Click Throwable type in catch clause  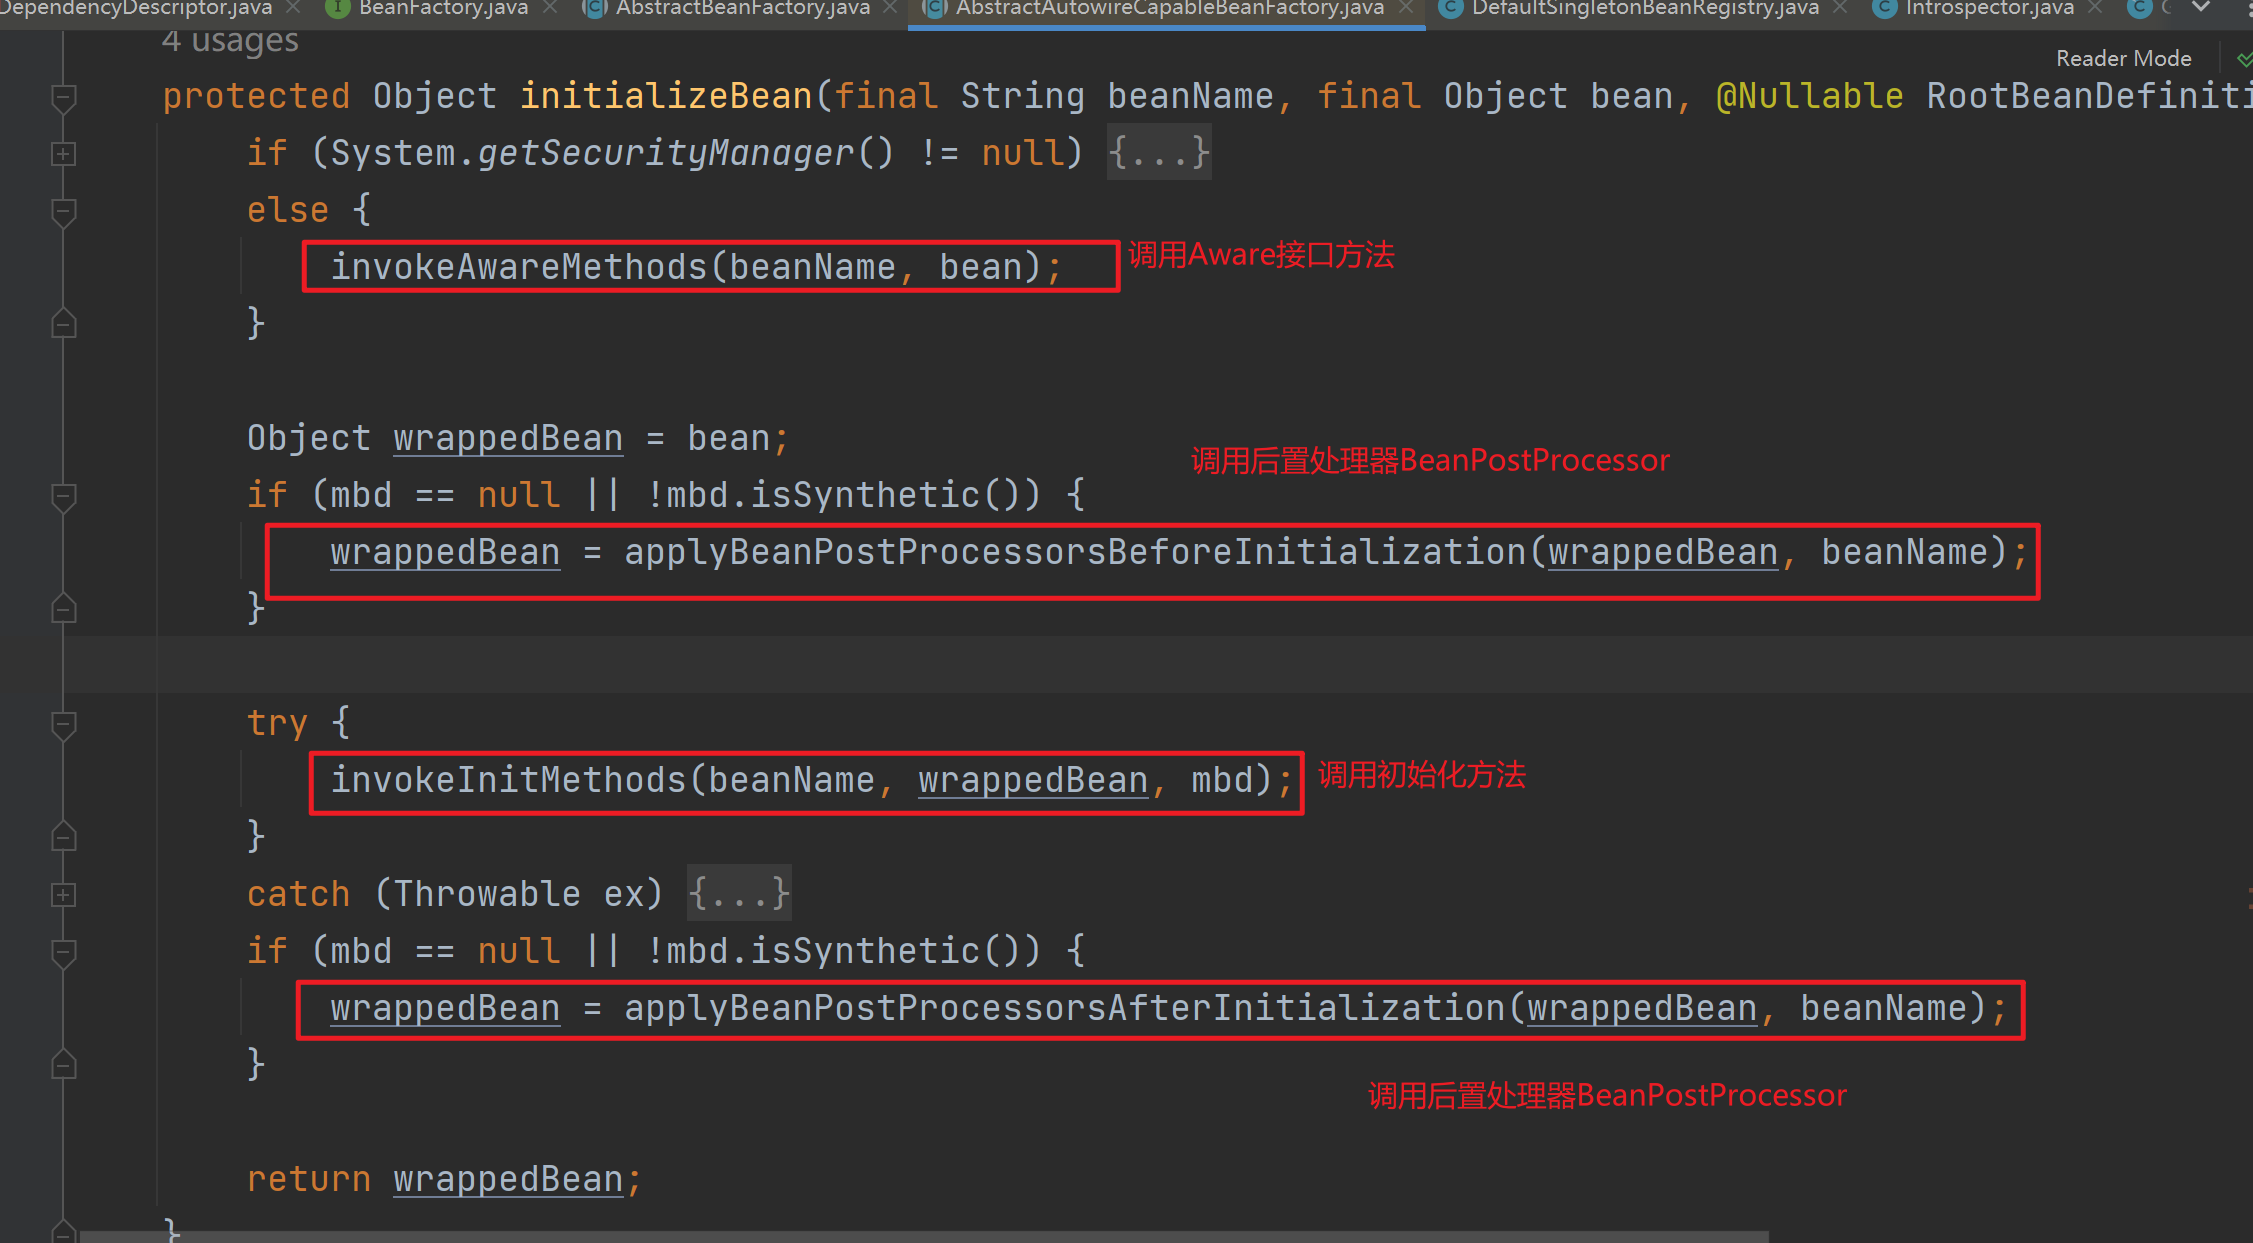pyautogui.click(x=487, y=894)
